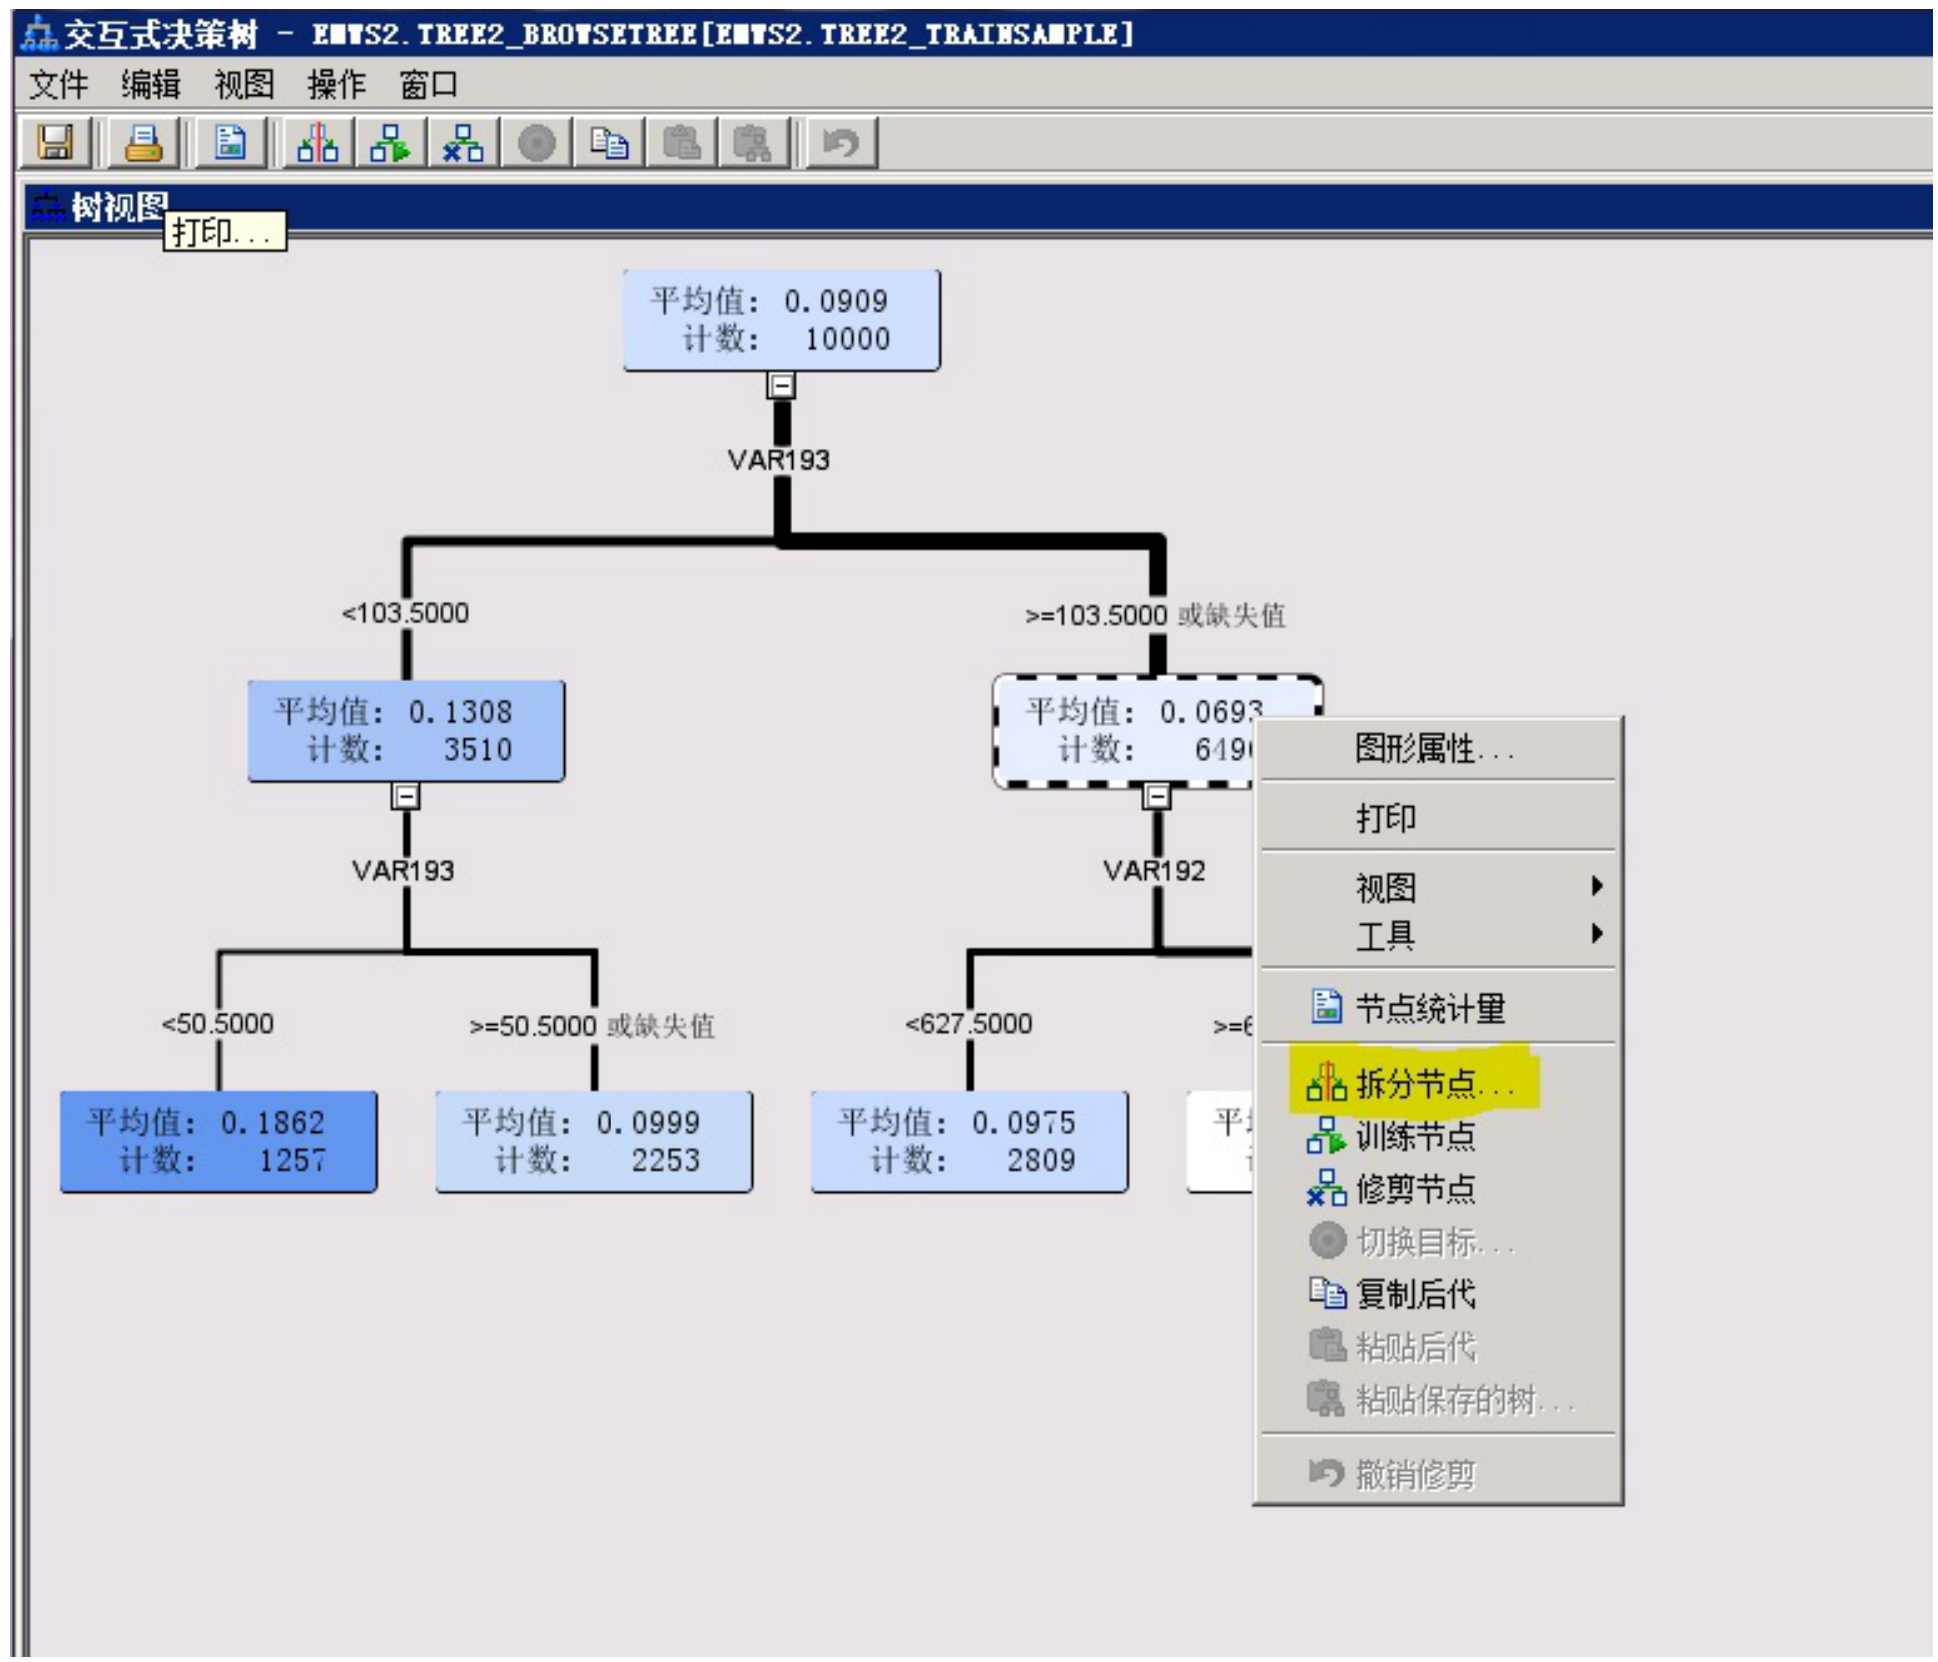This screenshot has width=1938, height=1662.
Task: Click the node statistics toolbar icon
Action: point(230,143)
